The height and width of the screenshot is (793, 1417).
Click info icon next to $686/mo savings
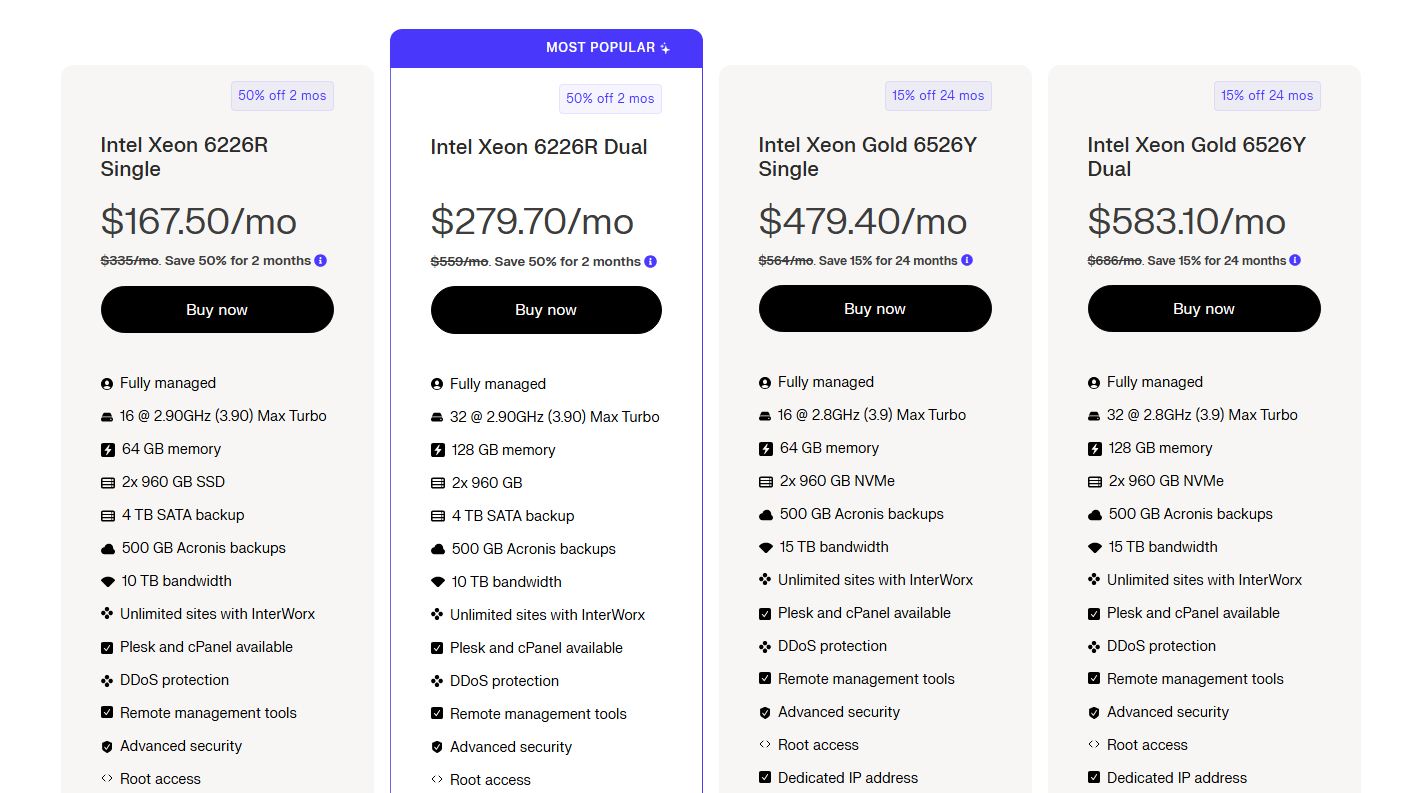point(1295,261)
